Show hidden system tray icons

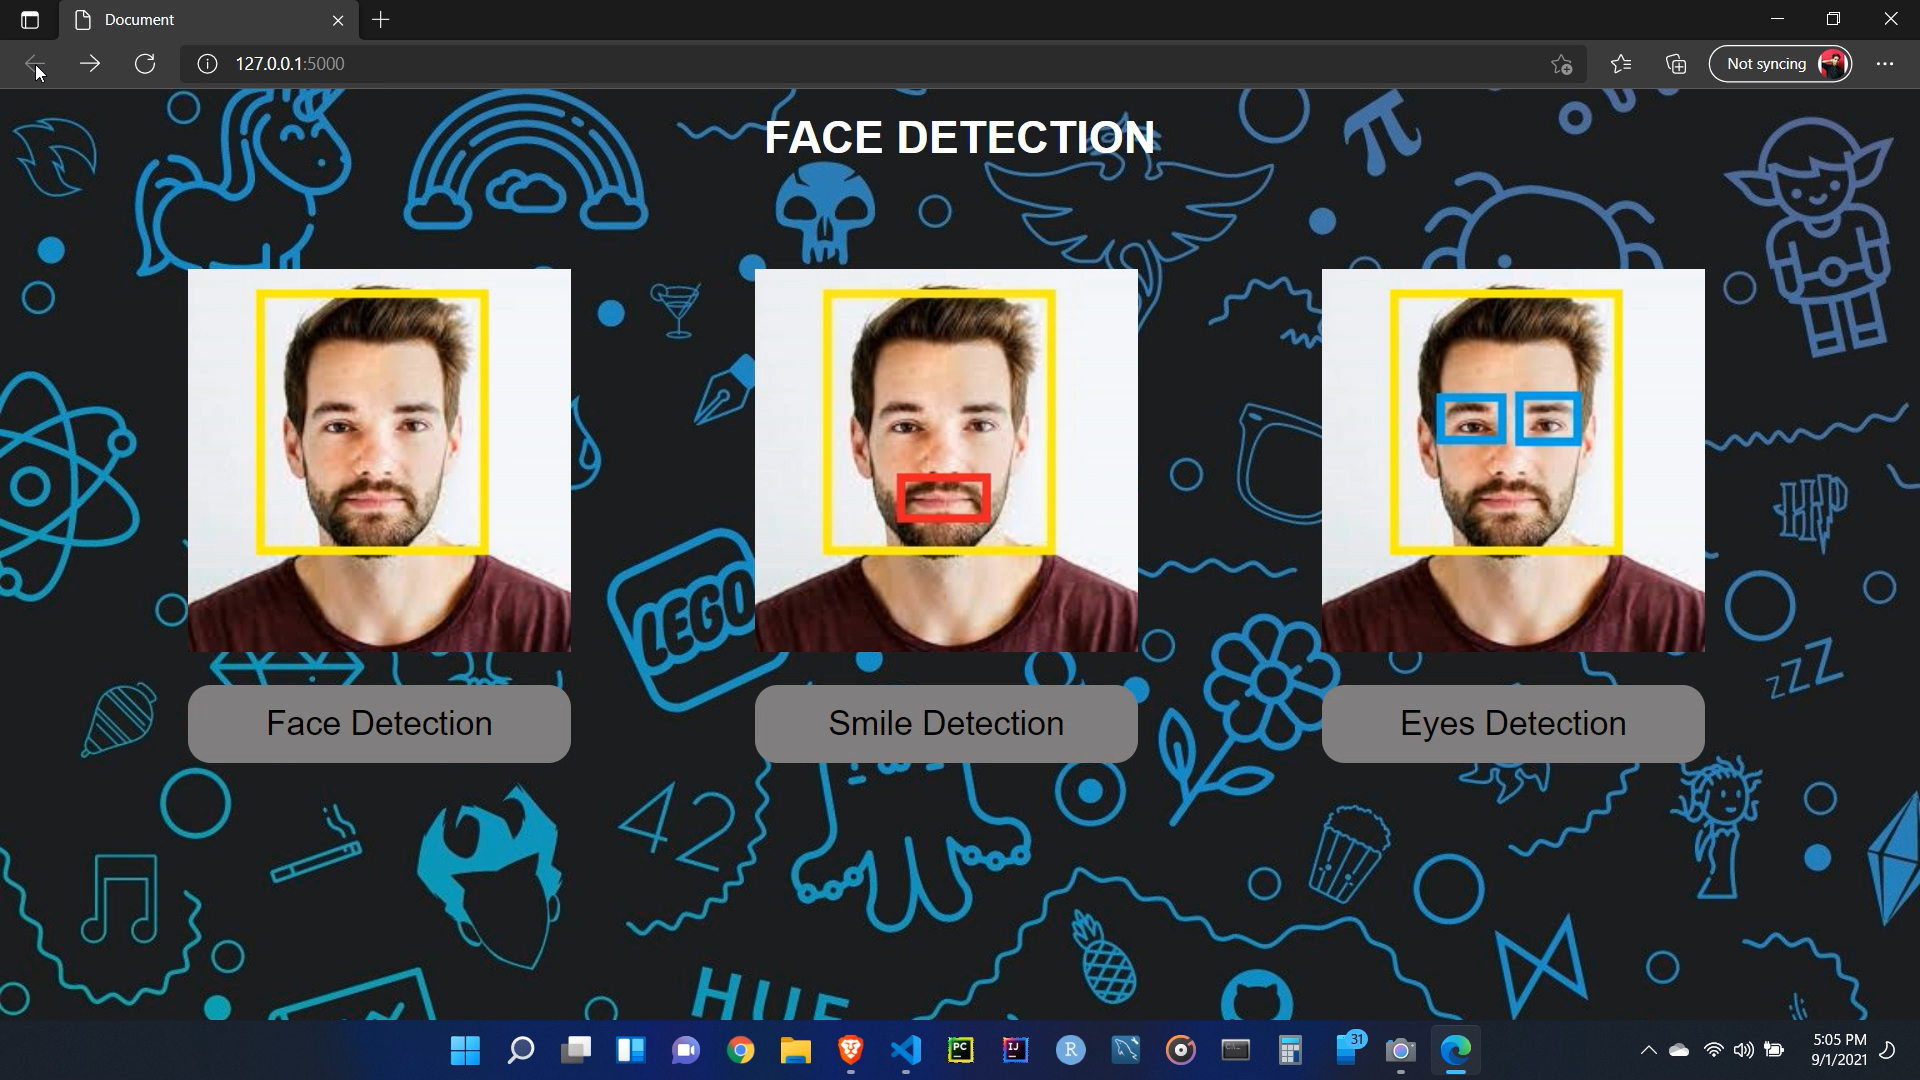coord(1648,1050)
